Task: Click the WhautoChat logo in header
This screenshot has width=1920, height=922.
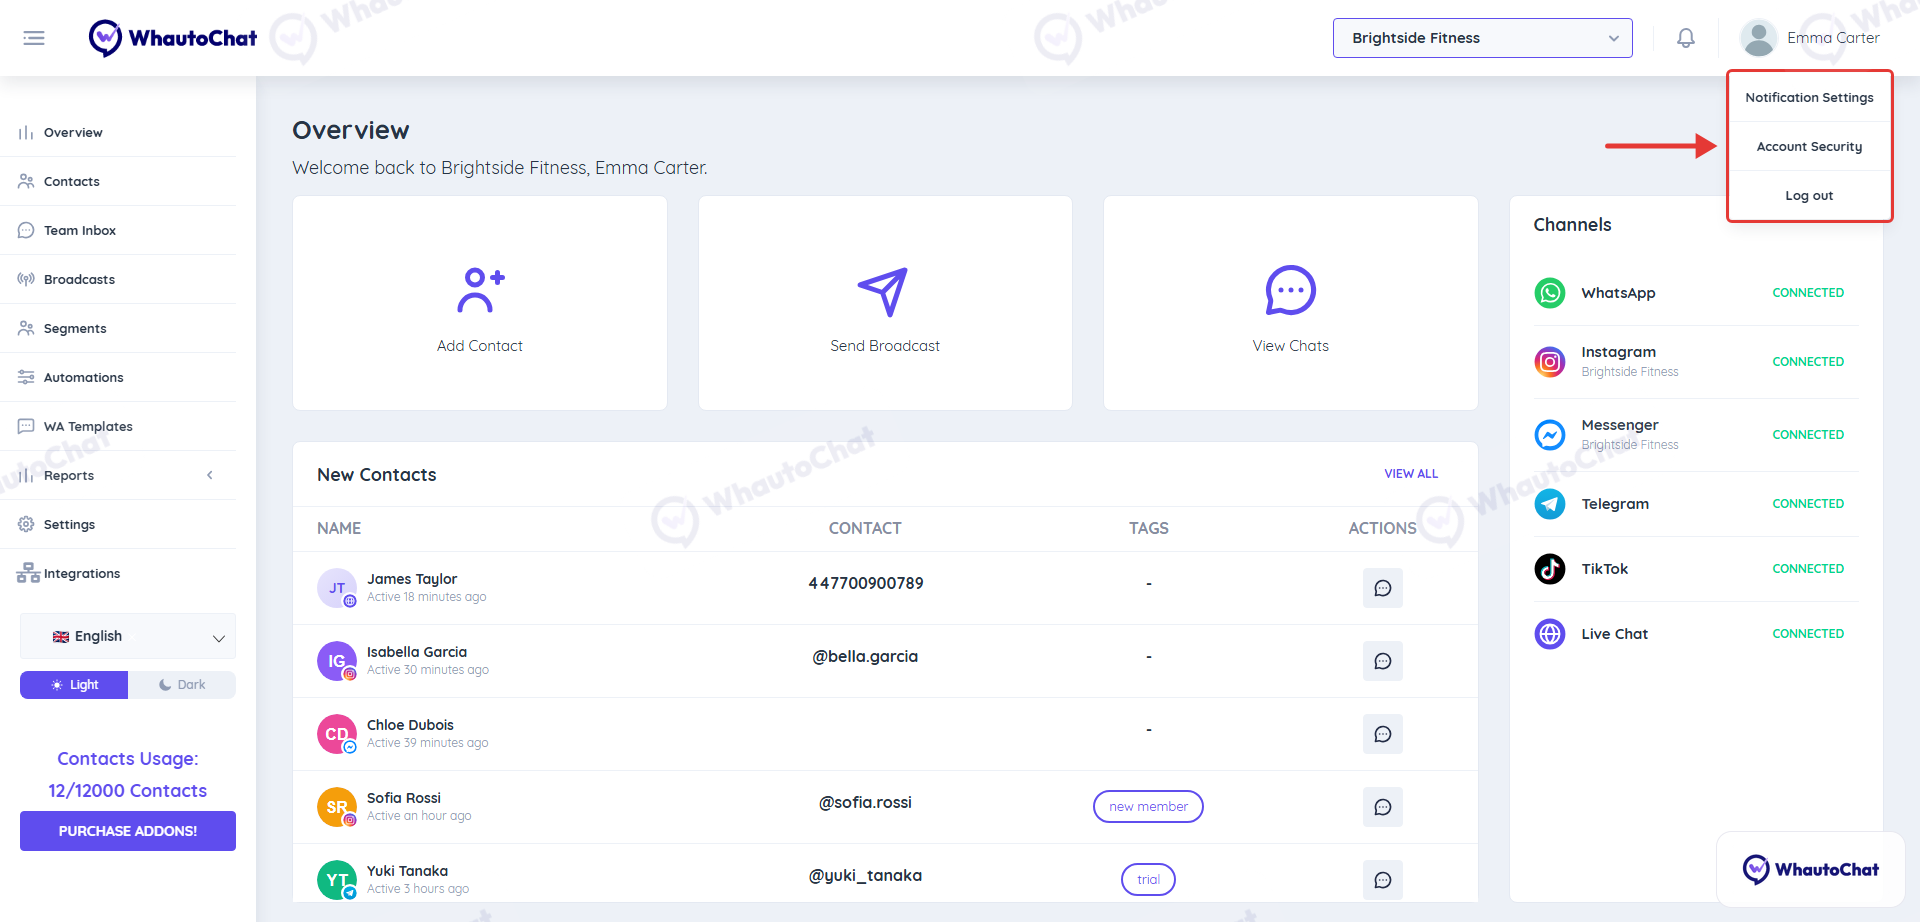Action: click(x=173, y=38)
